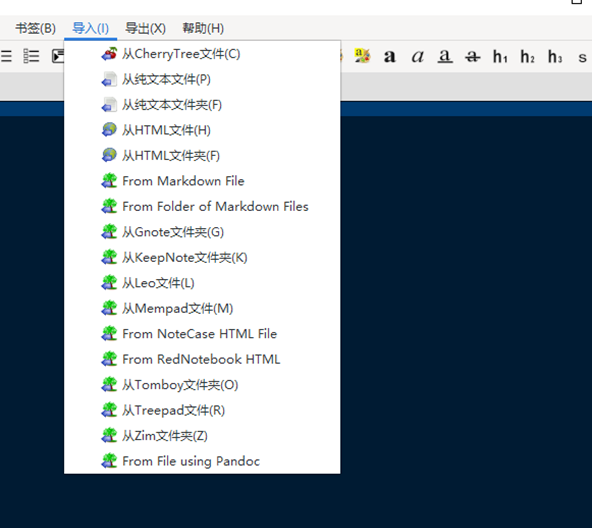Image resolution: width=592 pixels, height=528 pixels.
Task: Choose From Markdown File
Action: pos(202,181)
